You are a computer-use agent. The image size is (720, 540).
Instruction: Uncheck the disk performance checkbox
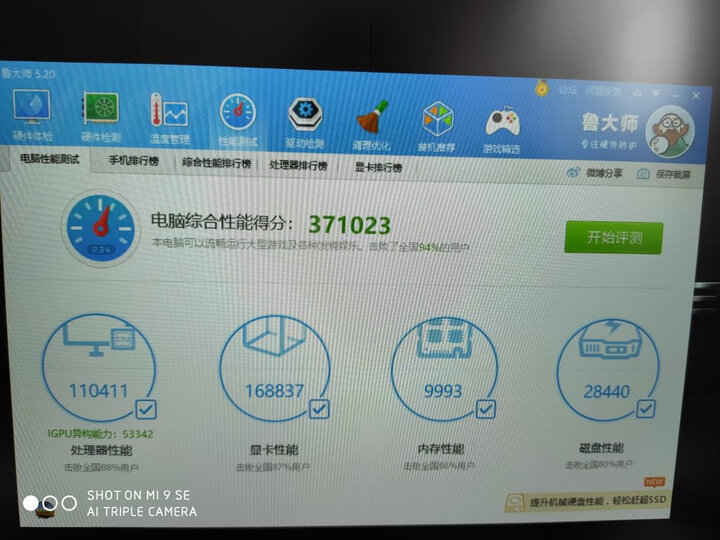pos(646,408)
